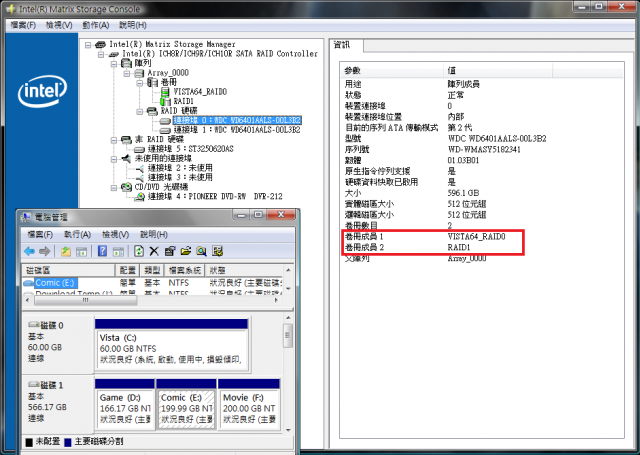Click the 未使用的連接埠 group icon
The height and width of the screenshot is (455, 640).
click(126, 159)
